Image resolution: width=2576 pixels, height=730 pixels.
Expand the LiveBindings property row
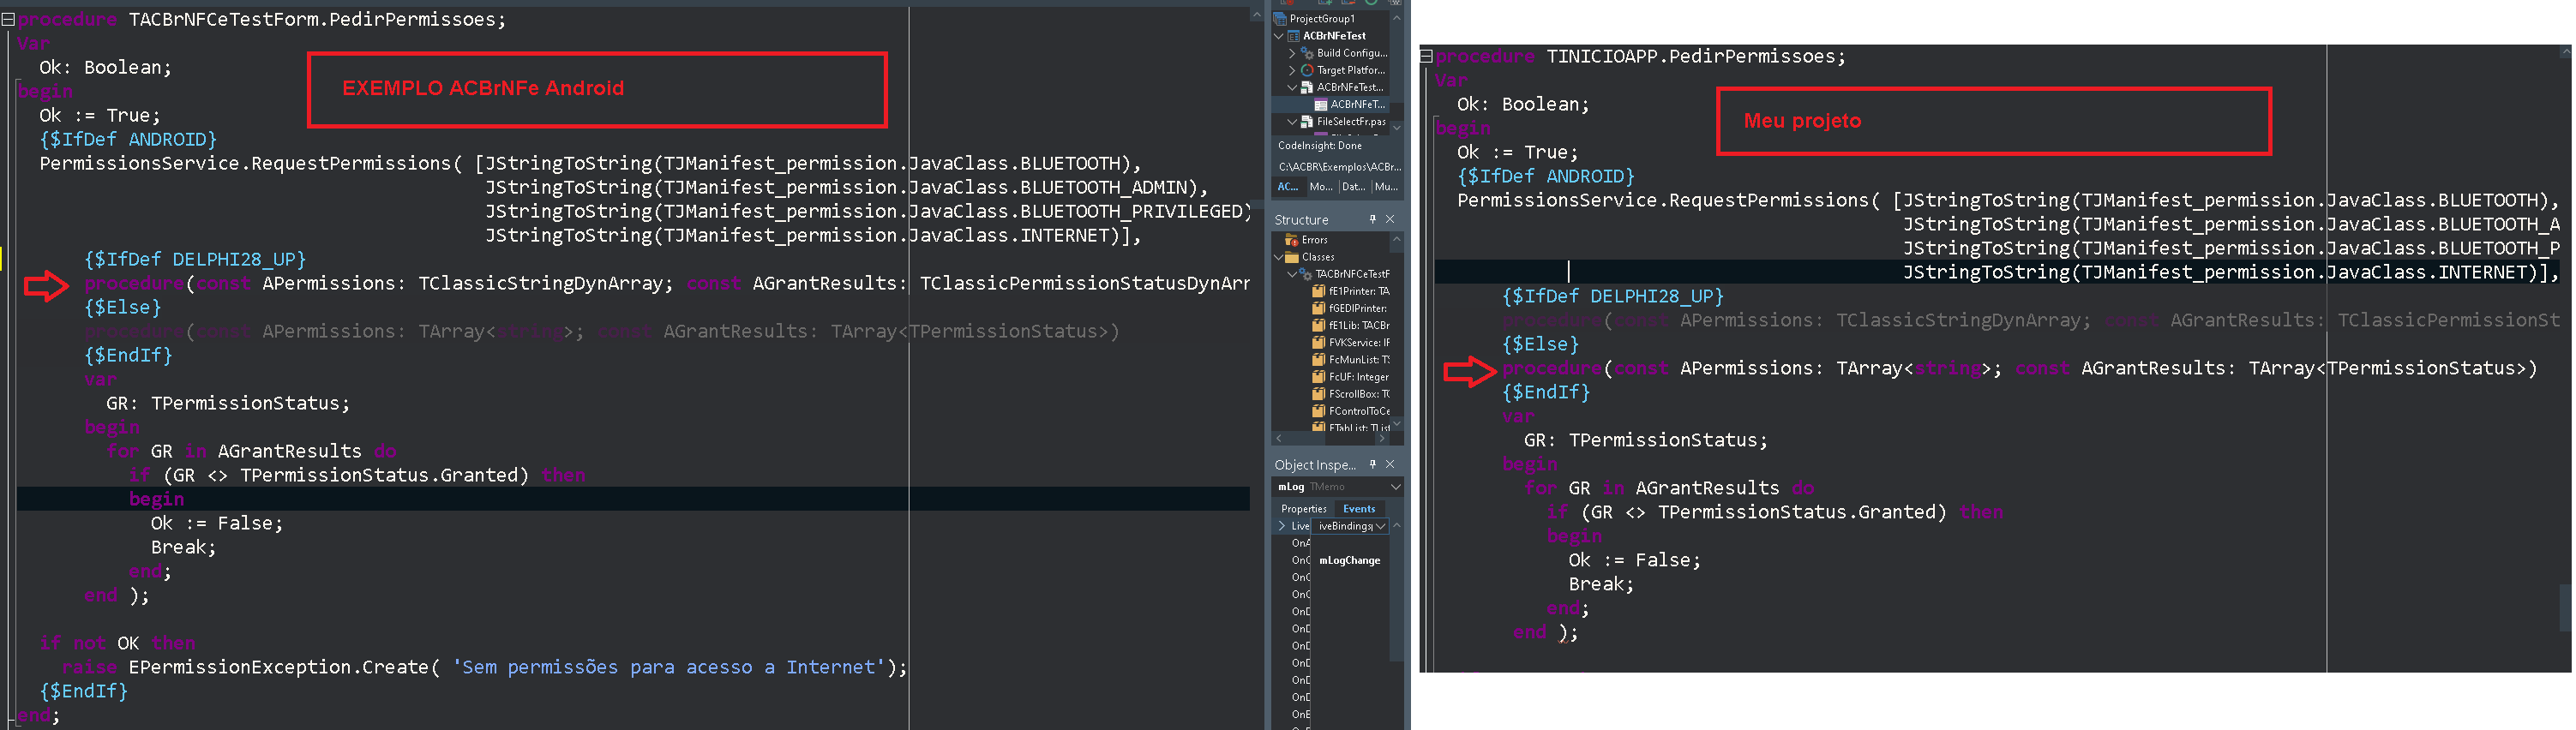pos(1281,526)
